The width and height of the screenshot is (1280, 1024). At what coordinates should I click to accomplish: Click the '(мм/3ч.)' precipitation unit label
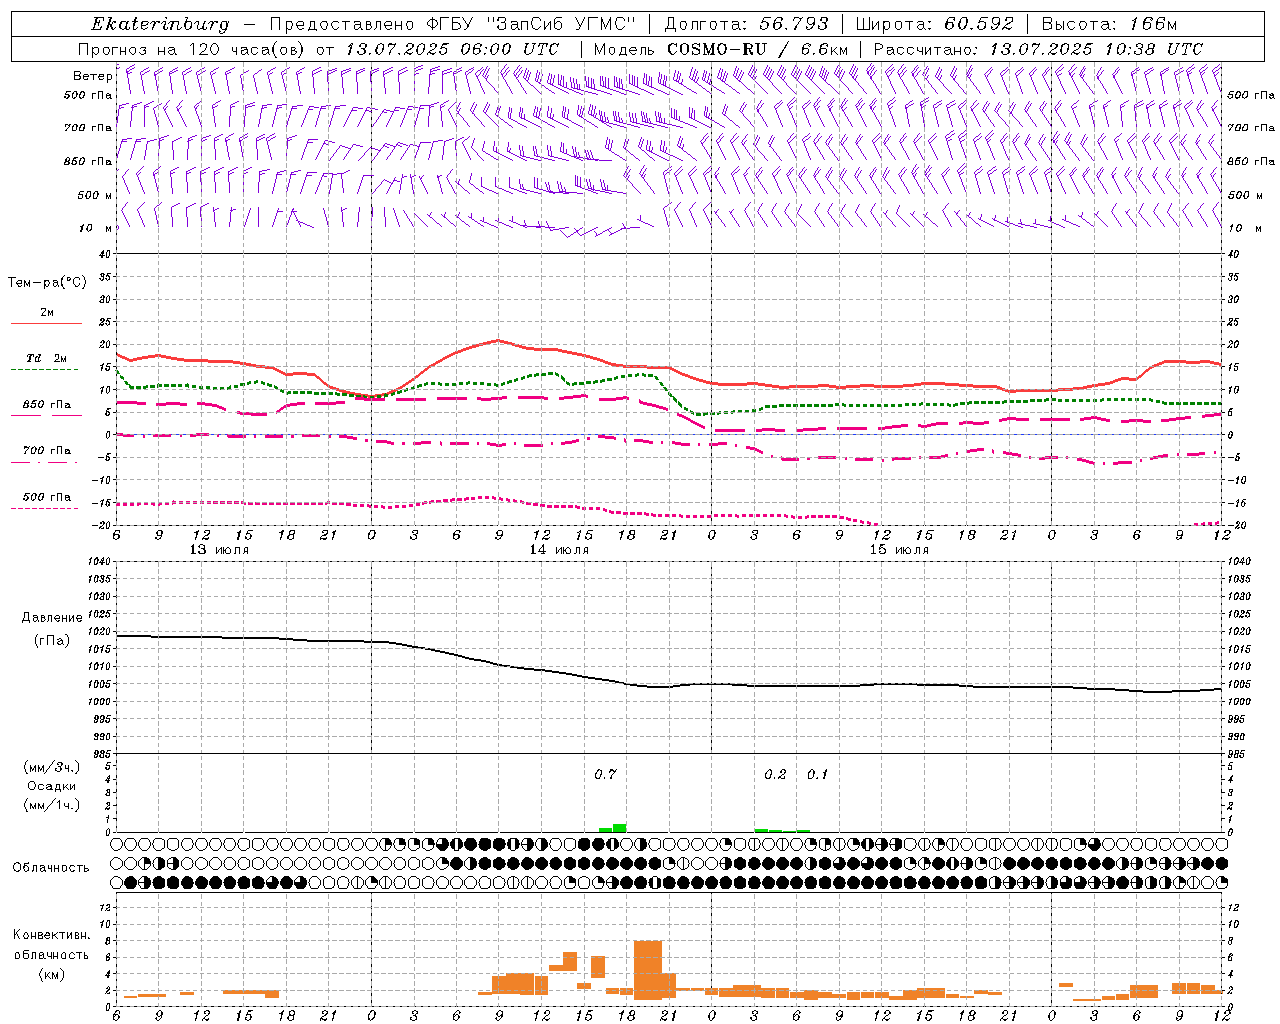(x=52, y=767)
